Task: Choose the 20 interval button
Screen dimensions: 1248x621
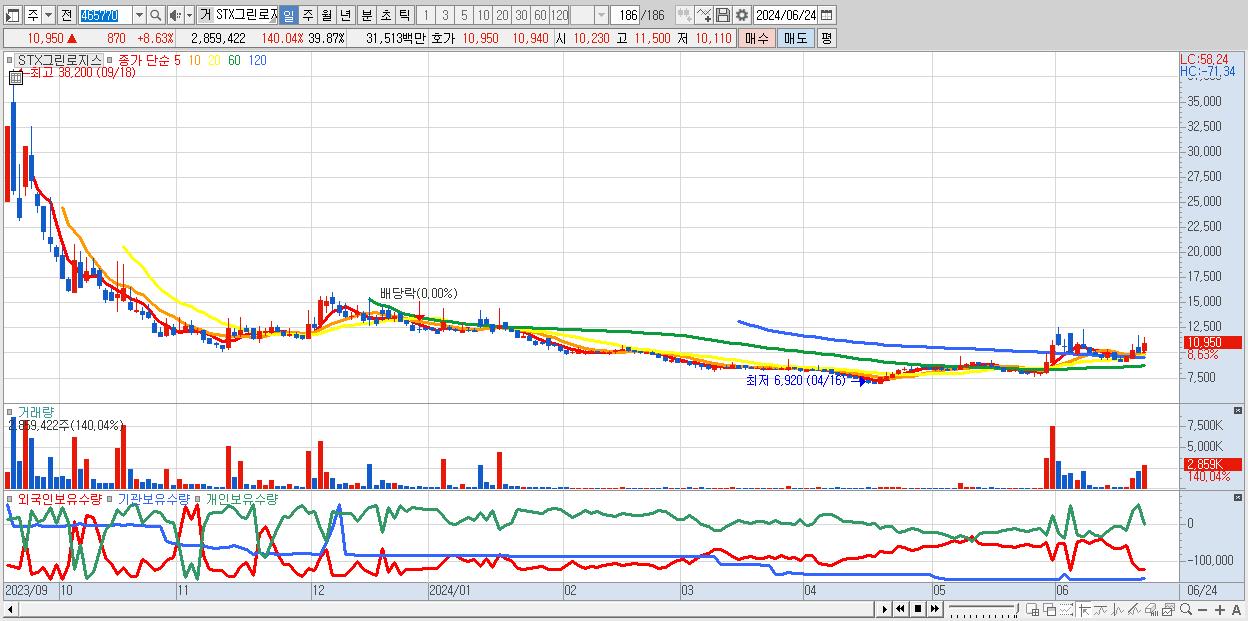Action: [502, 15]
